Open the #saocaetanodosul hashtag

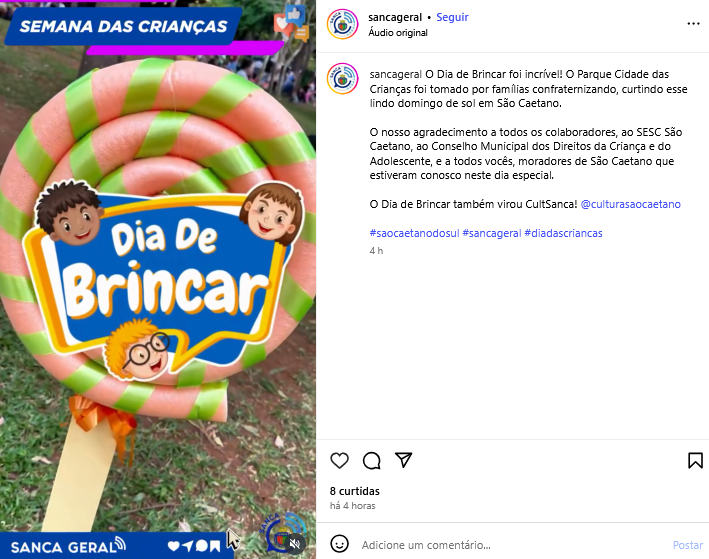tap(414, 233)
